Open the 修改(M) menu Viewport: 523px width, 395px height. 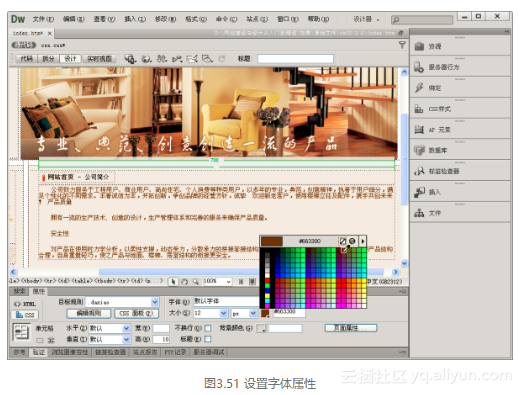pos(165,19)
